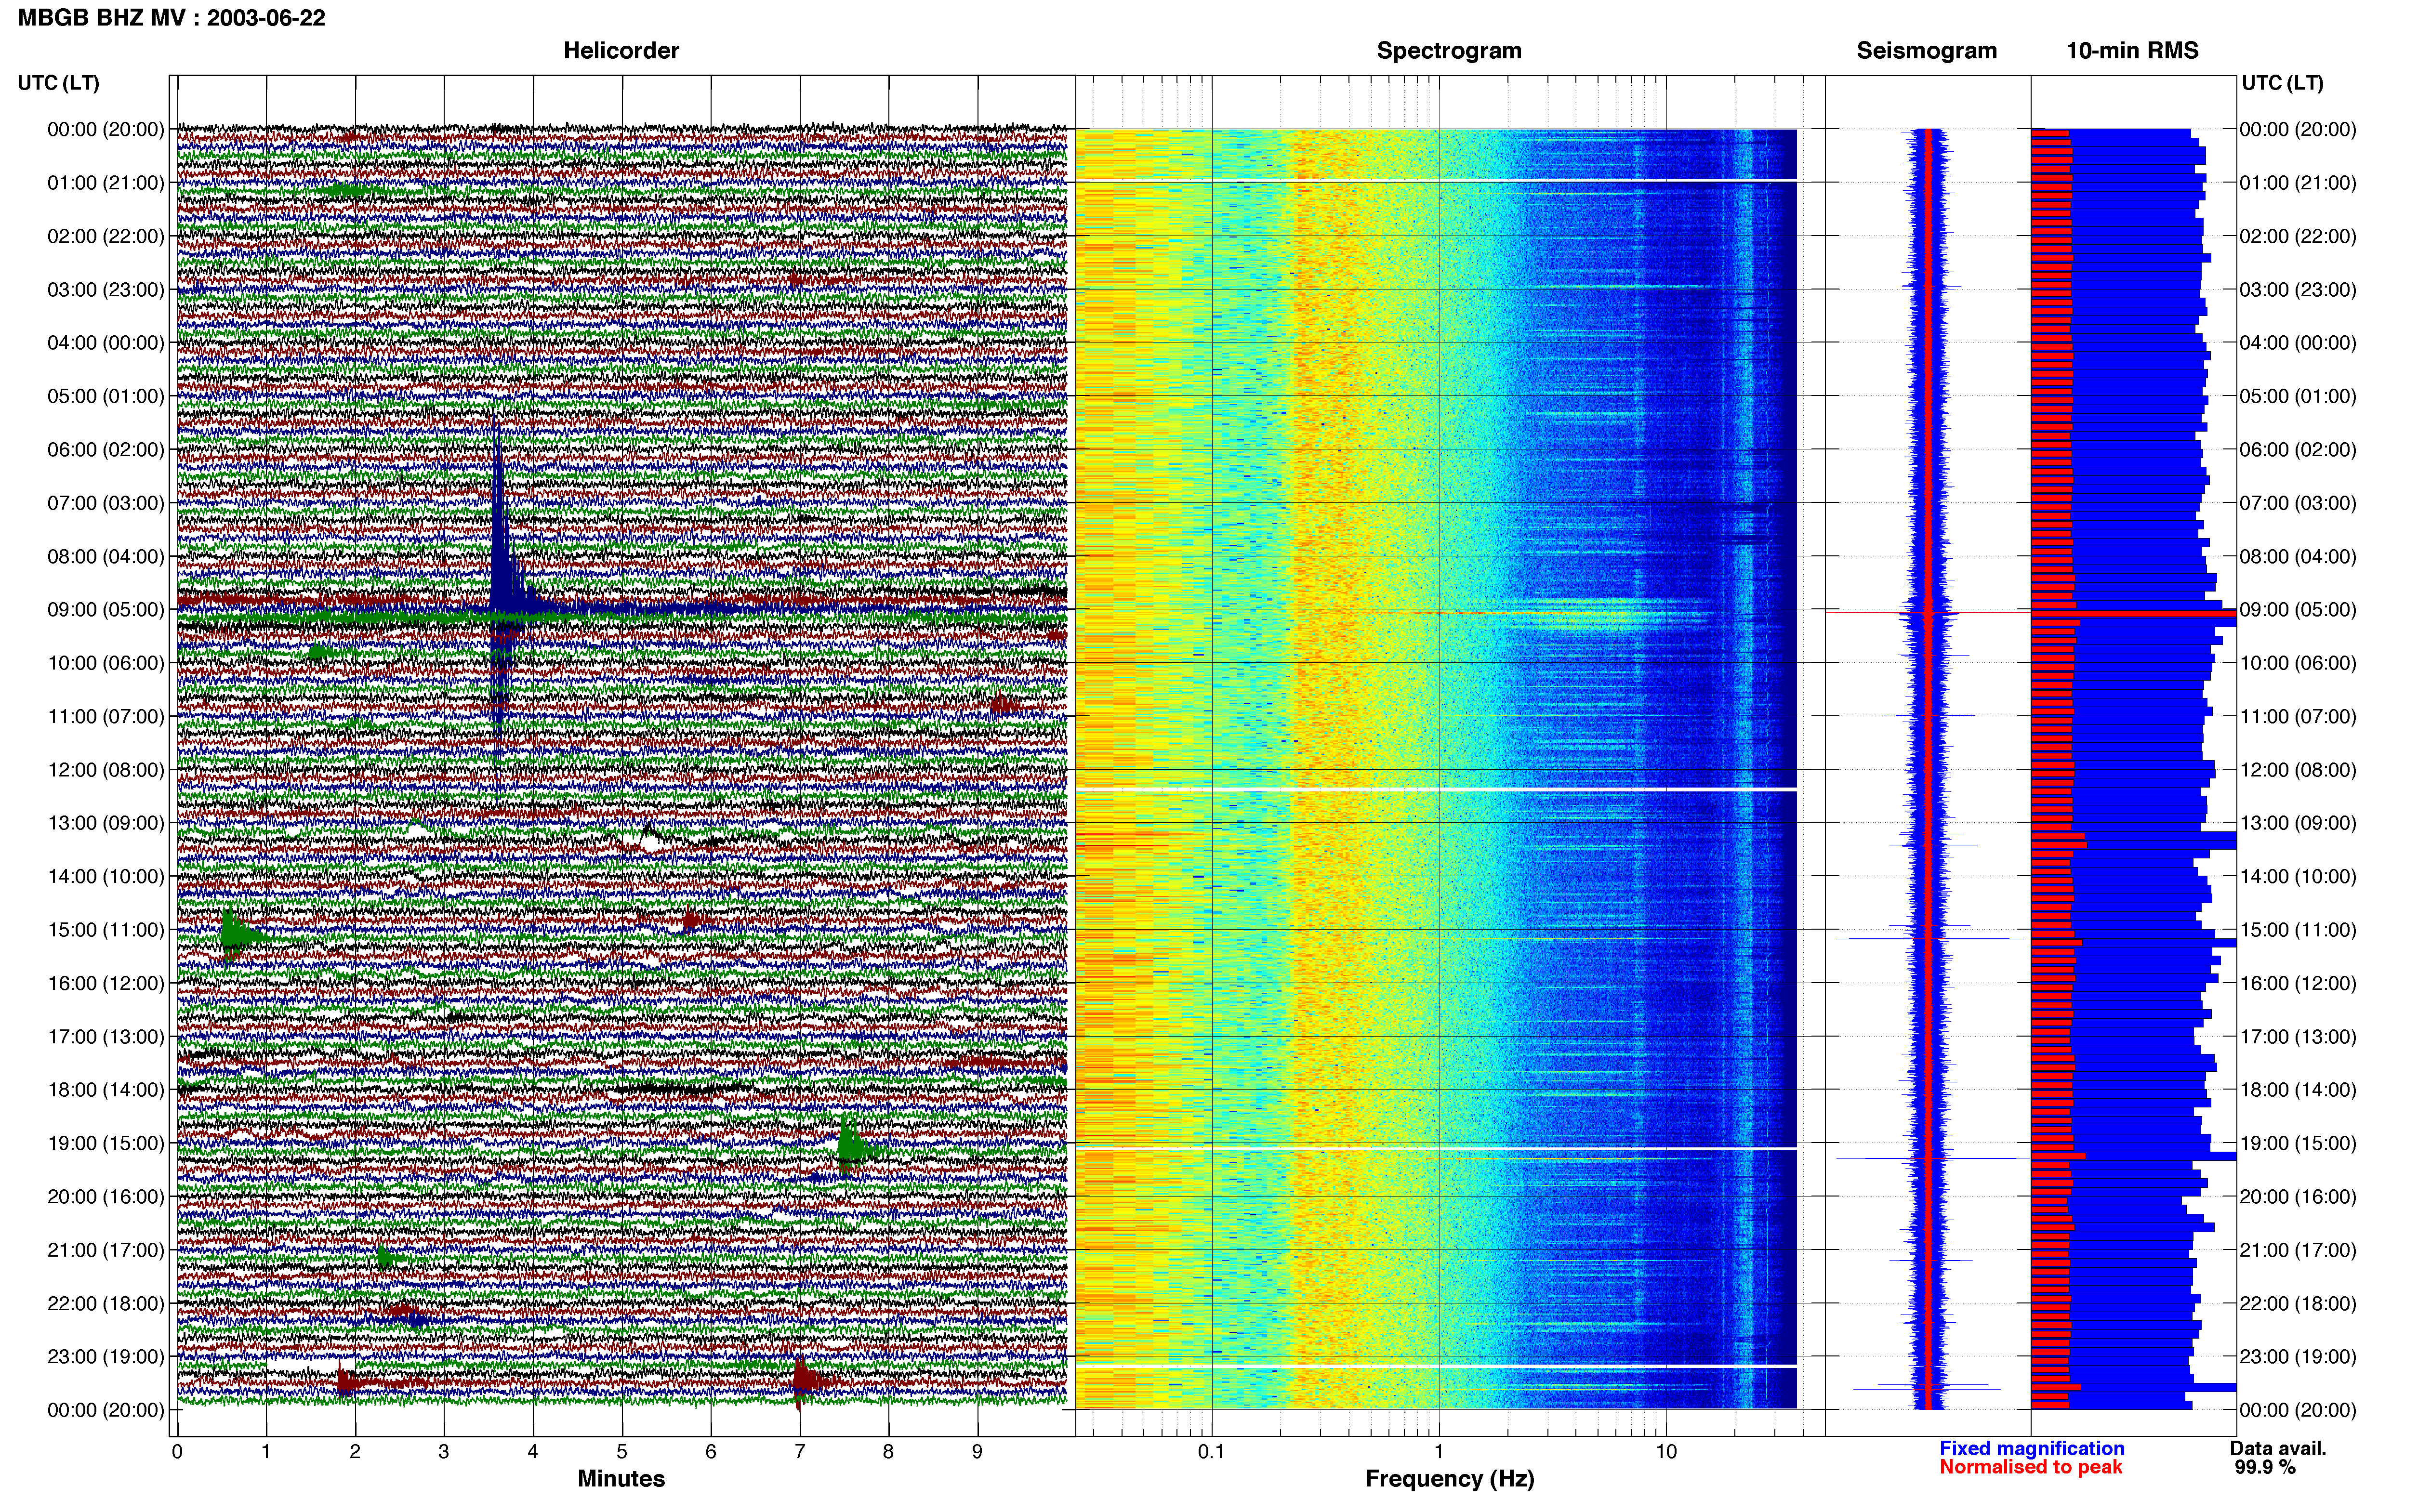2418x1512 pixels.
Task: Click the plot title MBGB BHZ MV : 2003-06-22
Action: (x=171, y=18)
